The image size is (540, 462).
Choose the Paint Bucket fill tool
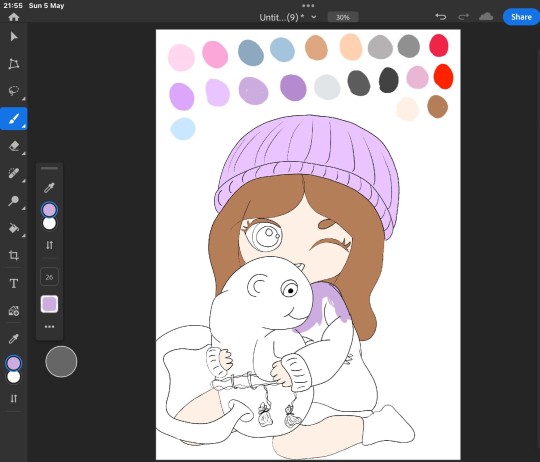(x=14, y=228)
